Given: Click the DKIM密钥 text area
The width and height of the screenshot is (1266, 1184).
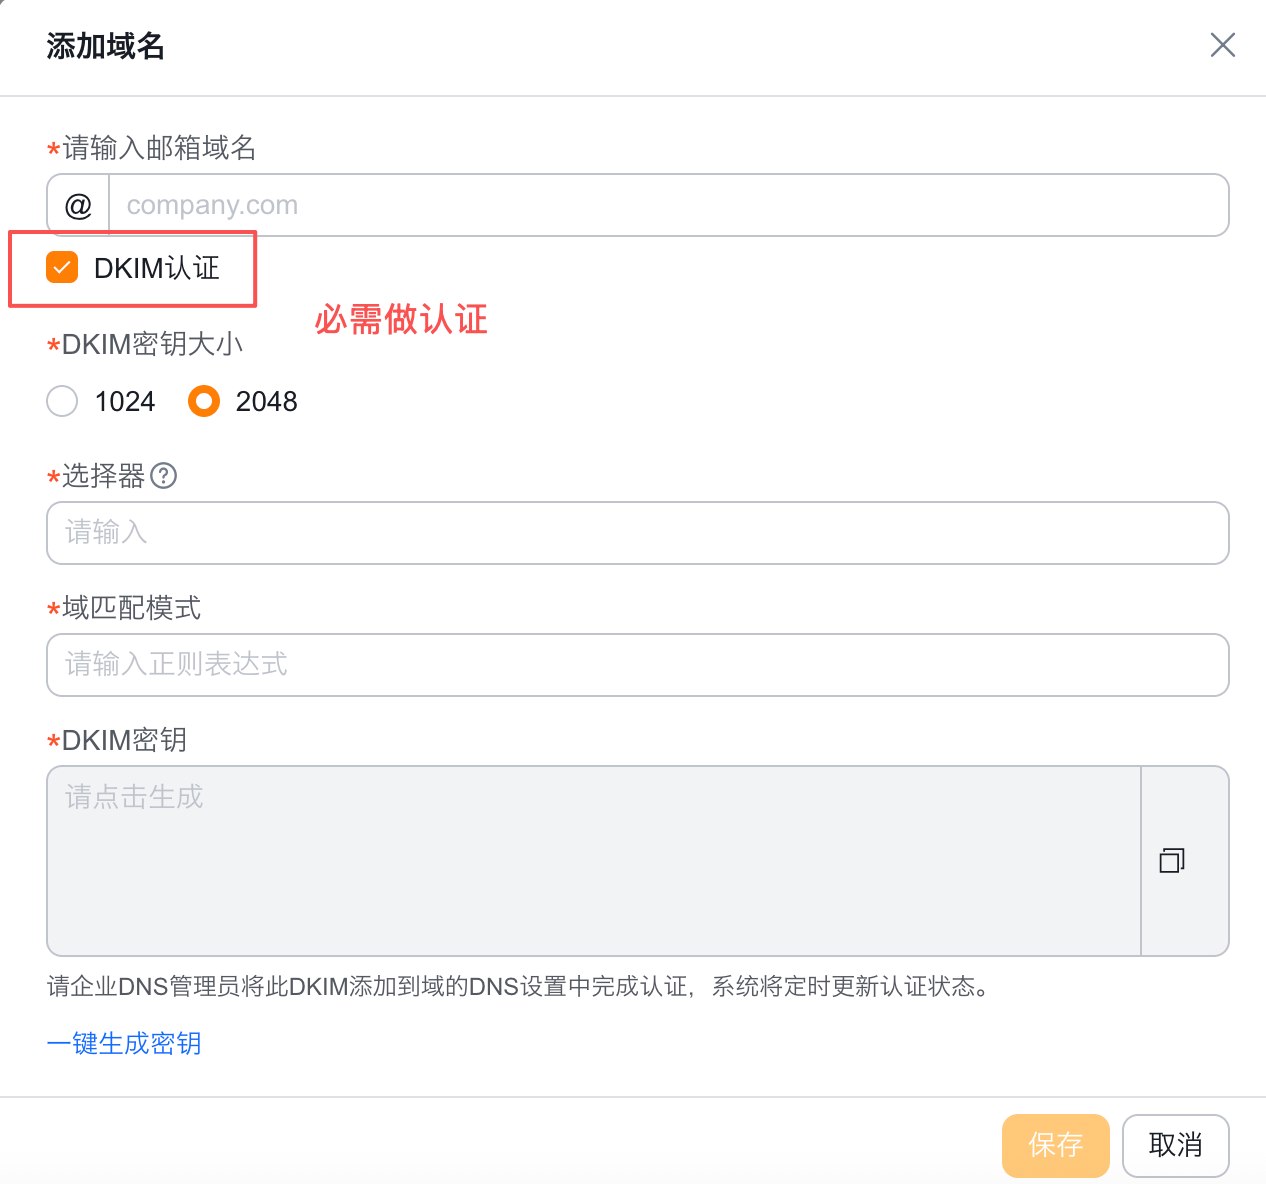Looking at the screenshot, I should tap(593, 860).
